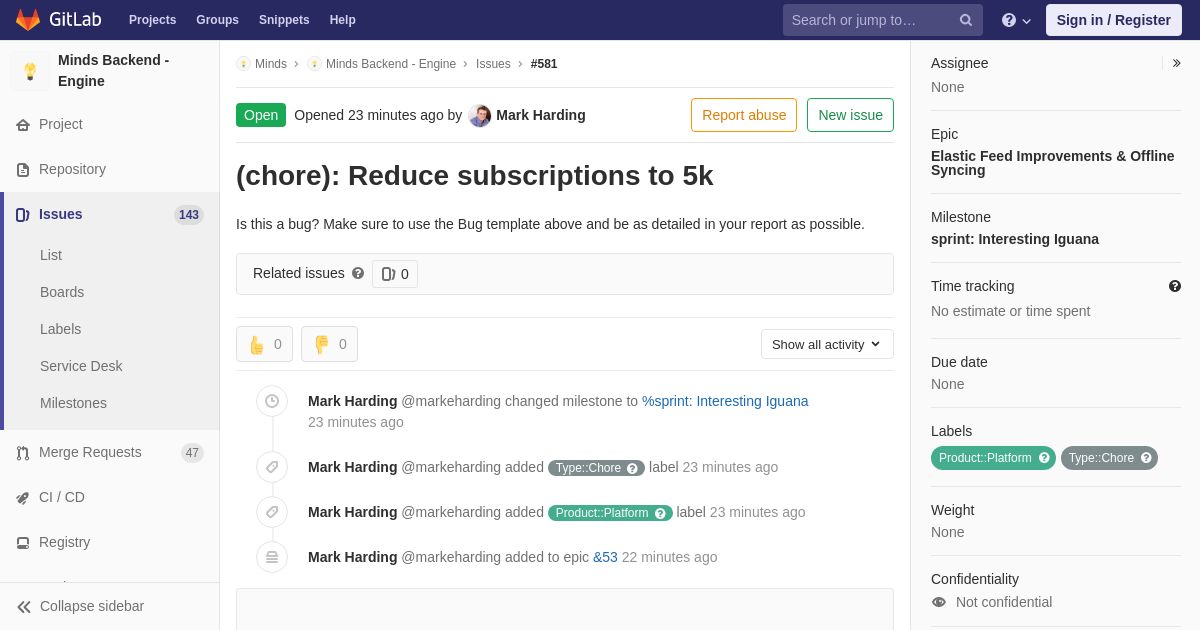The height and width of the screenshot is (630, 1200).
Task: Collapse the right sidebar with the double chevron
Action: [1176, 63]
